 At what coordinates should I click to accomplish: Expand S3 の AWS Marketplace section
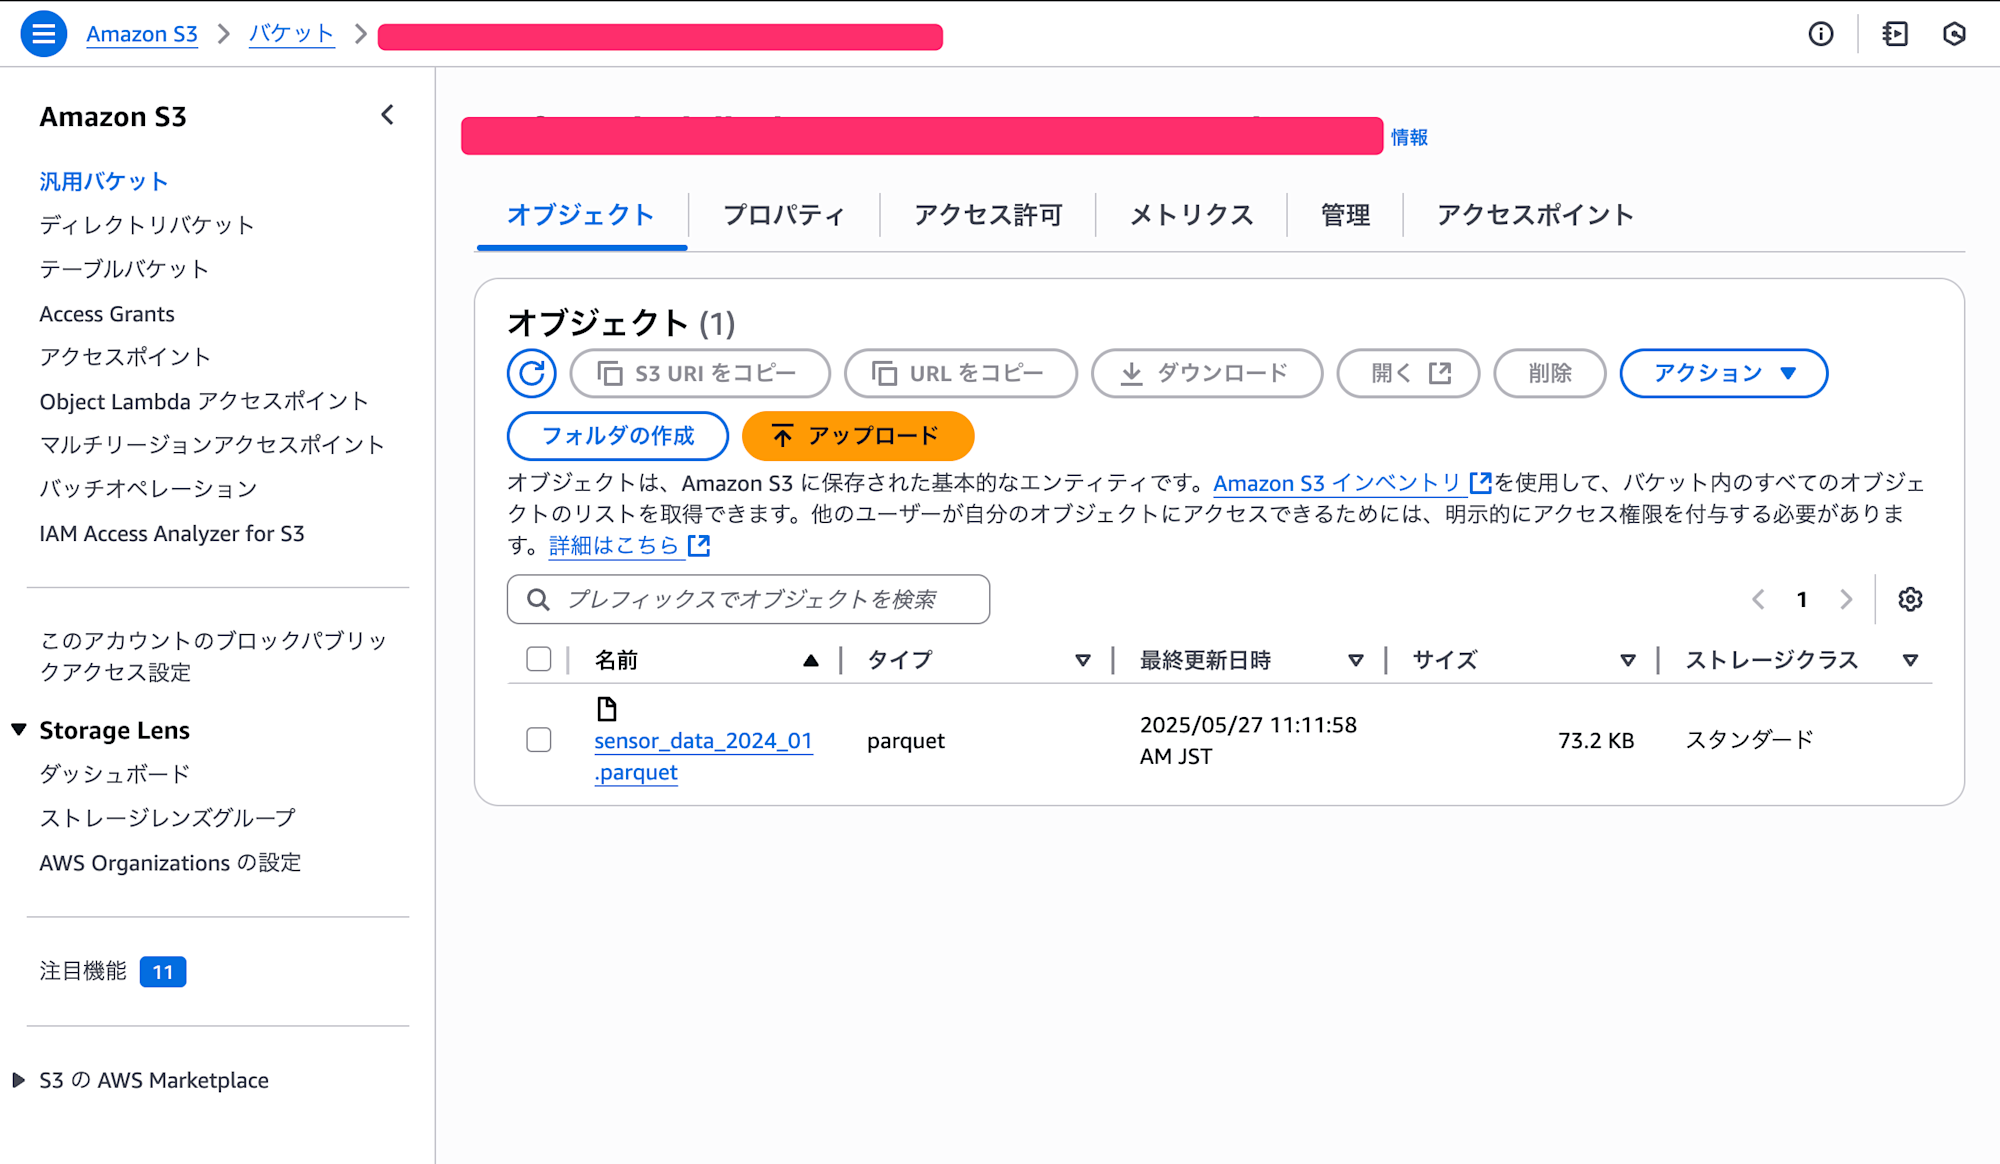click(19, 1080)
